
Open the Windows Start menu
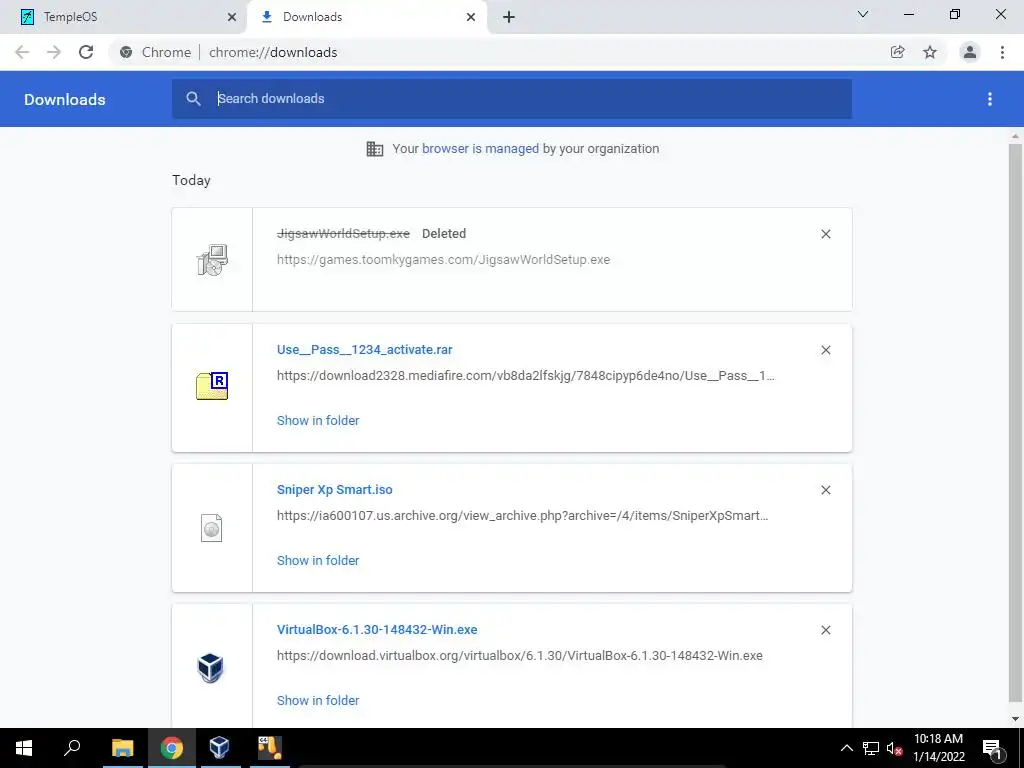(x=24, y=748)
